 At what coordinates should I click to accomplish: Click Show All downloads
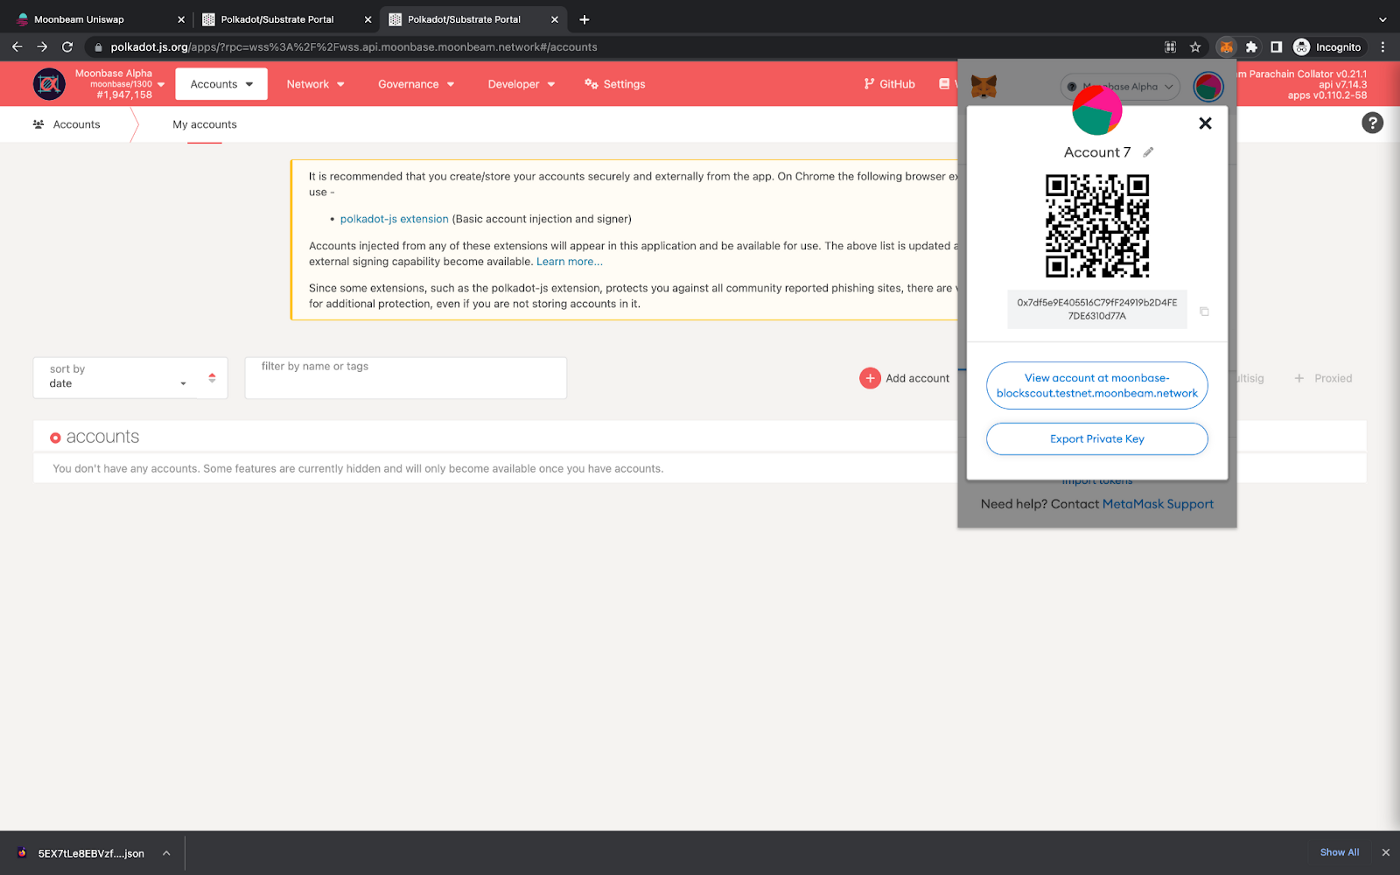click(1339, 853)
